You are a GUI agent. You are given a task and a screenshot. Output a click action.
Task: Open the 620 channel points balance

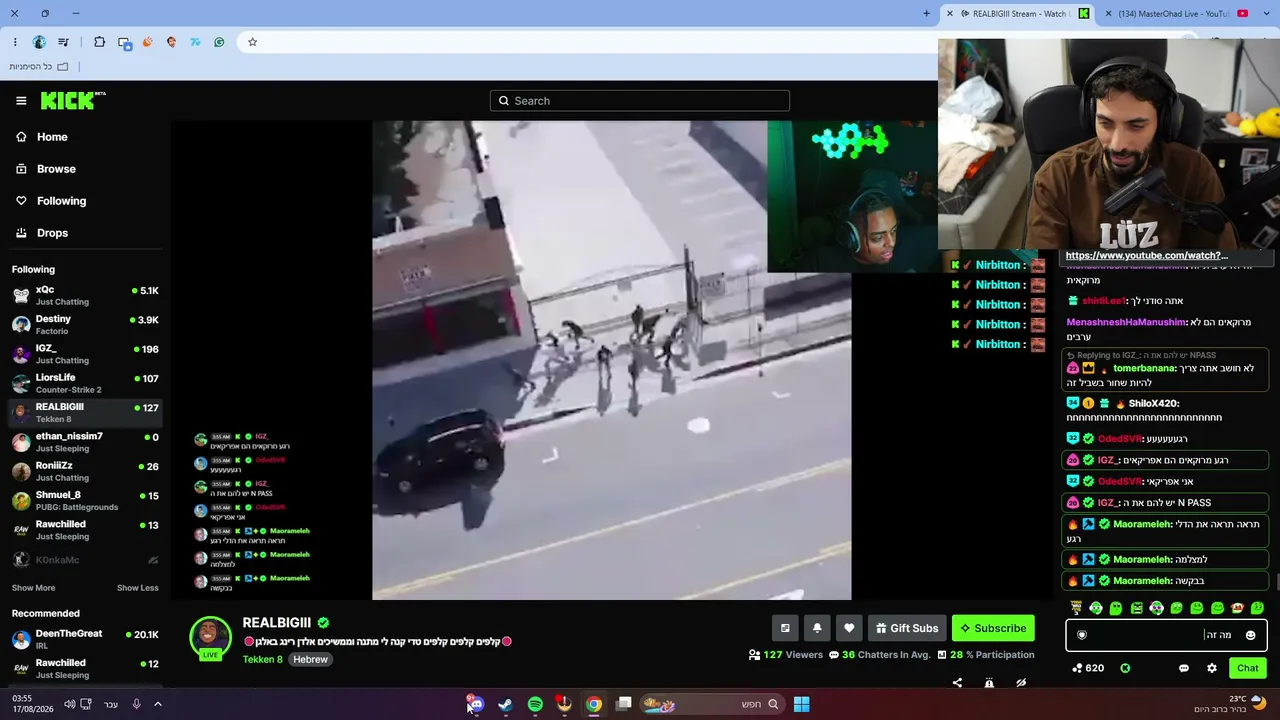(1088, 668)
